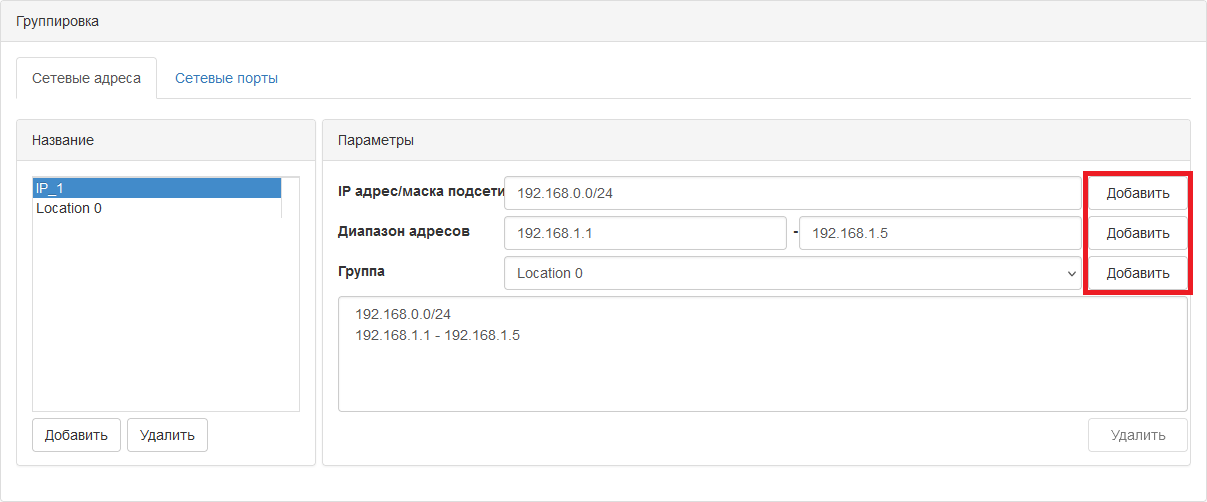Choose Location 0 in the names list
This screenshot has width=1207, height=502.
157,208
